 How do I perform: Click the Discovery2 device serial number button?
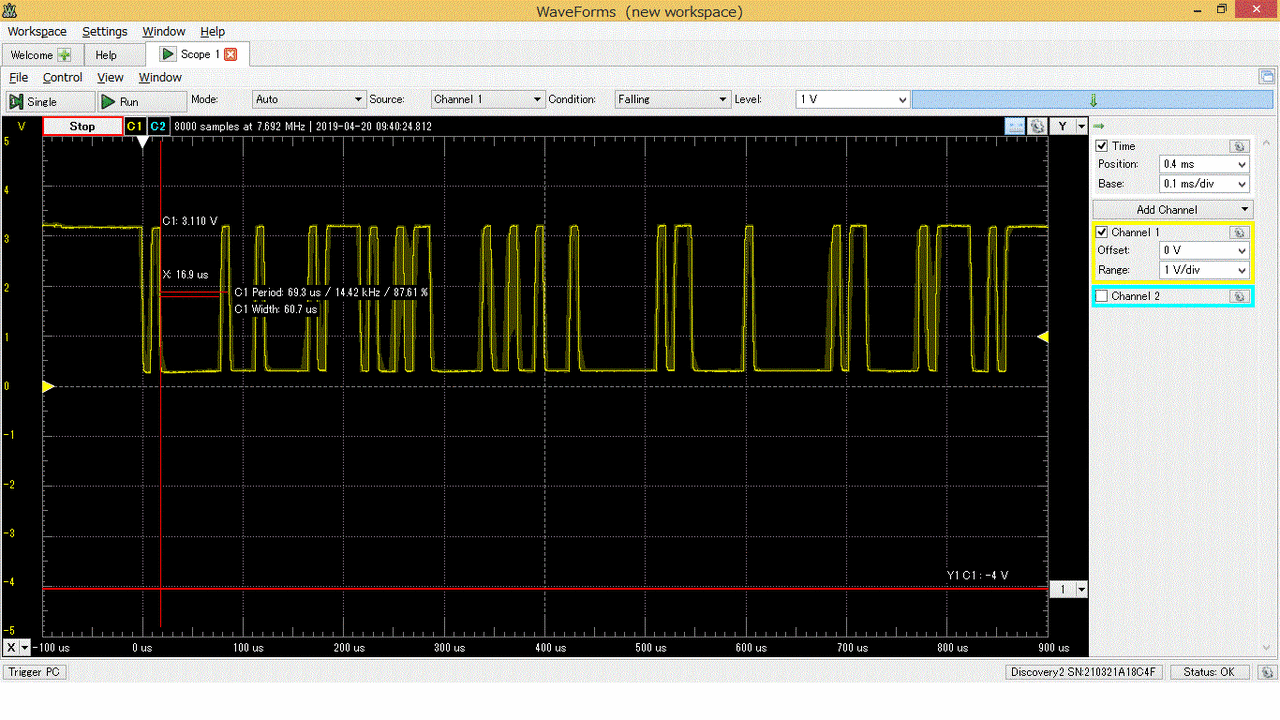(1083, 672)
